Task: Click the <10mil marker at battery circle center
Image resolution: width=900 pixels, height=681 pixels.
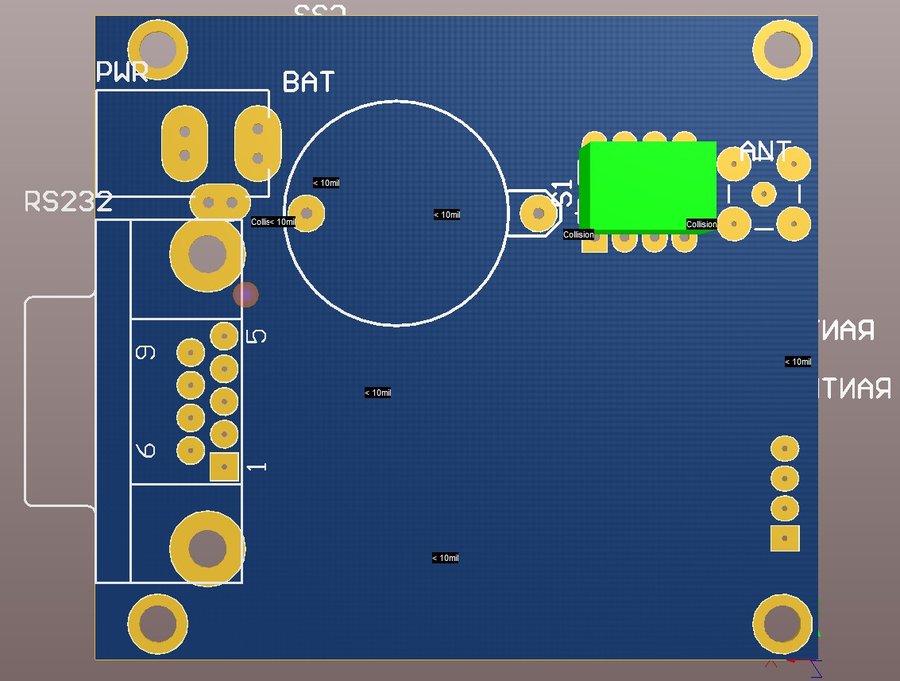Action: click(x=447, y=215)
